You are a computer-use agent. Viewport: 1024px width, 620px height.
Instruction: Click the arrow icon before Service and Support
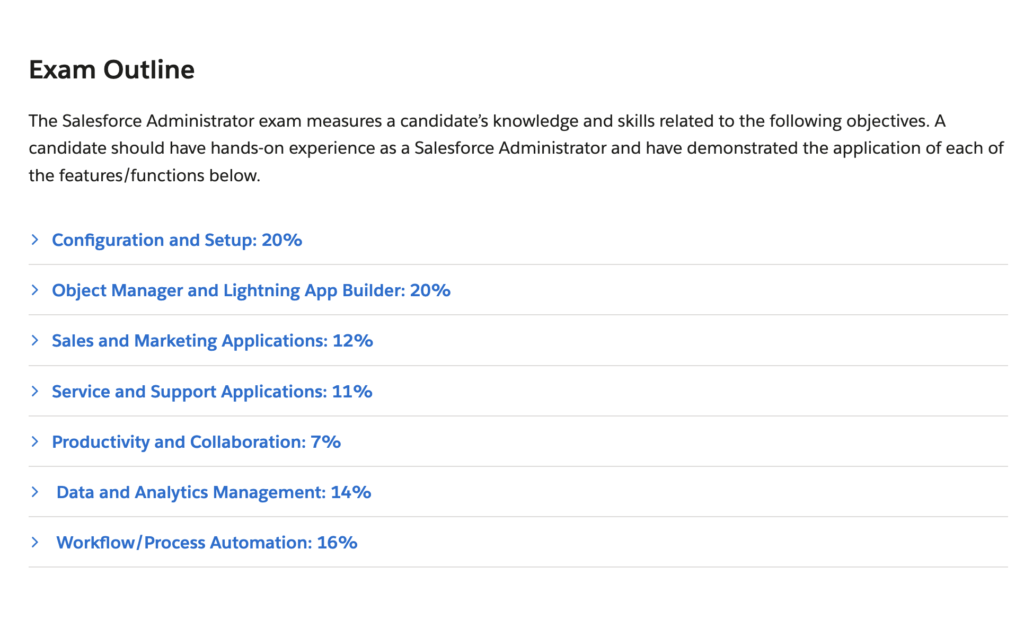click(35, 391)
